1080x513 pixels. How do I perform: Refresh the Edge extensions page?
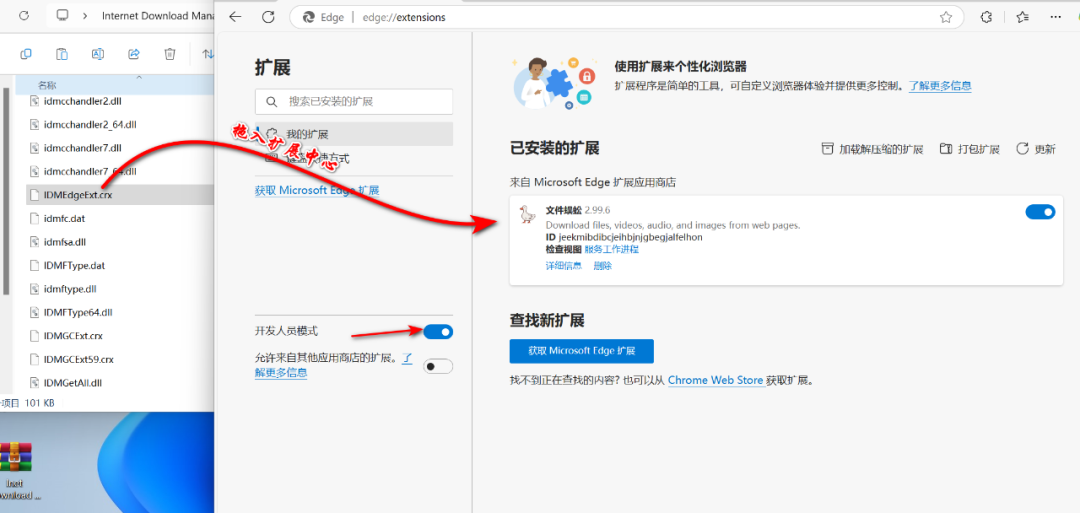268,17
